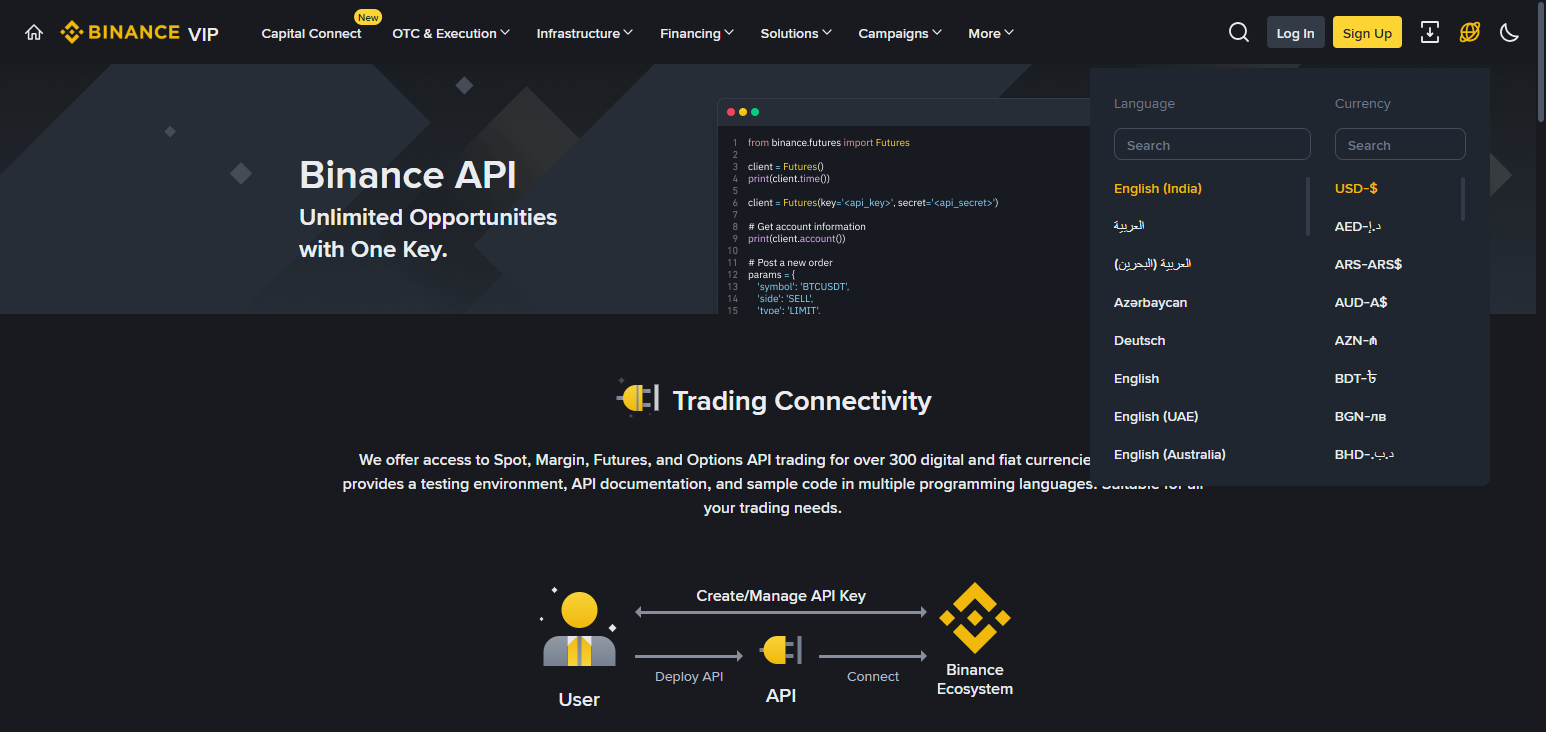Screen dimensions: 1546x732
Task: Open the search magnifier icon
Action: (x=1239, y=33)
